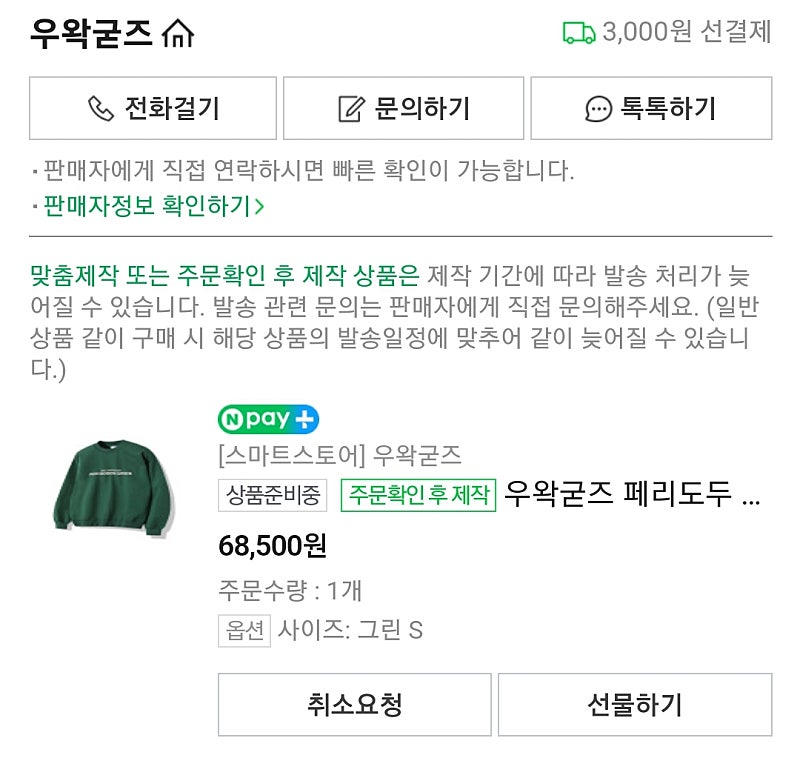Click the Npay plus badge
This screenshot has width=800, height=761.
click(x=268, y=420)
